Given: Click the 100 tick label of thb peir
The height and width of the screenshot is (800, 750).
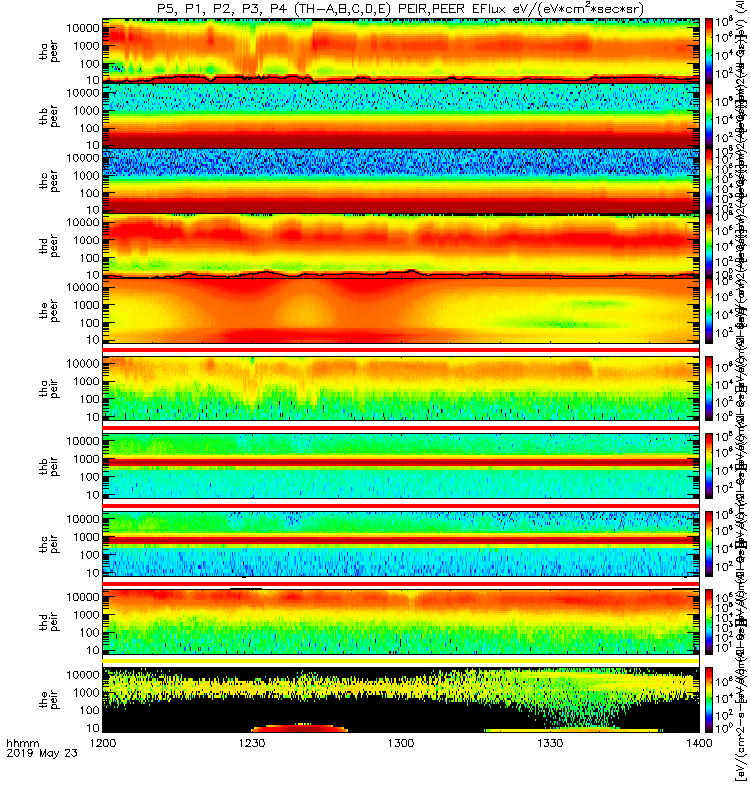Looking at the screenshot, I should click(x=90, y=477).
